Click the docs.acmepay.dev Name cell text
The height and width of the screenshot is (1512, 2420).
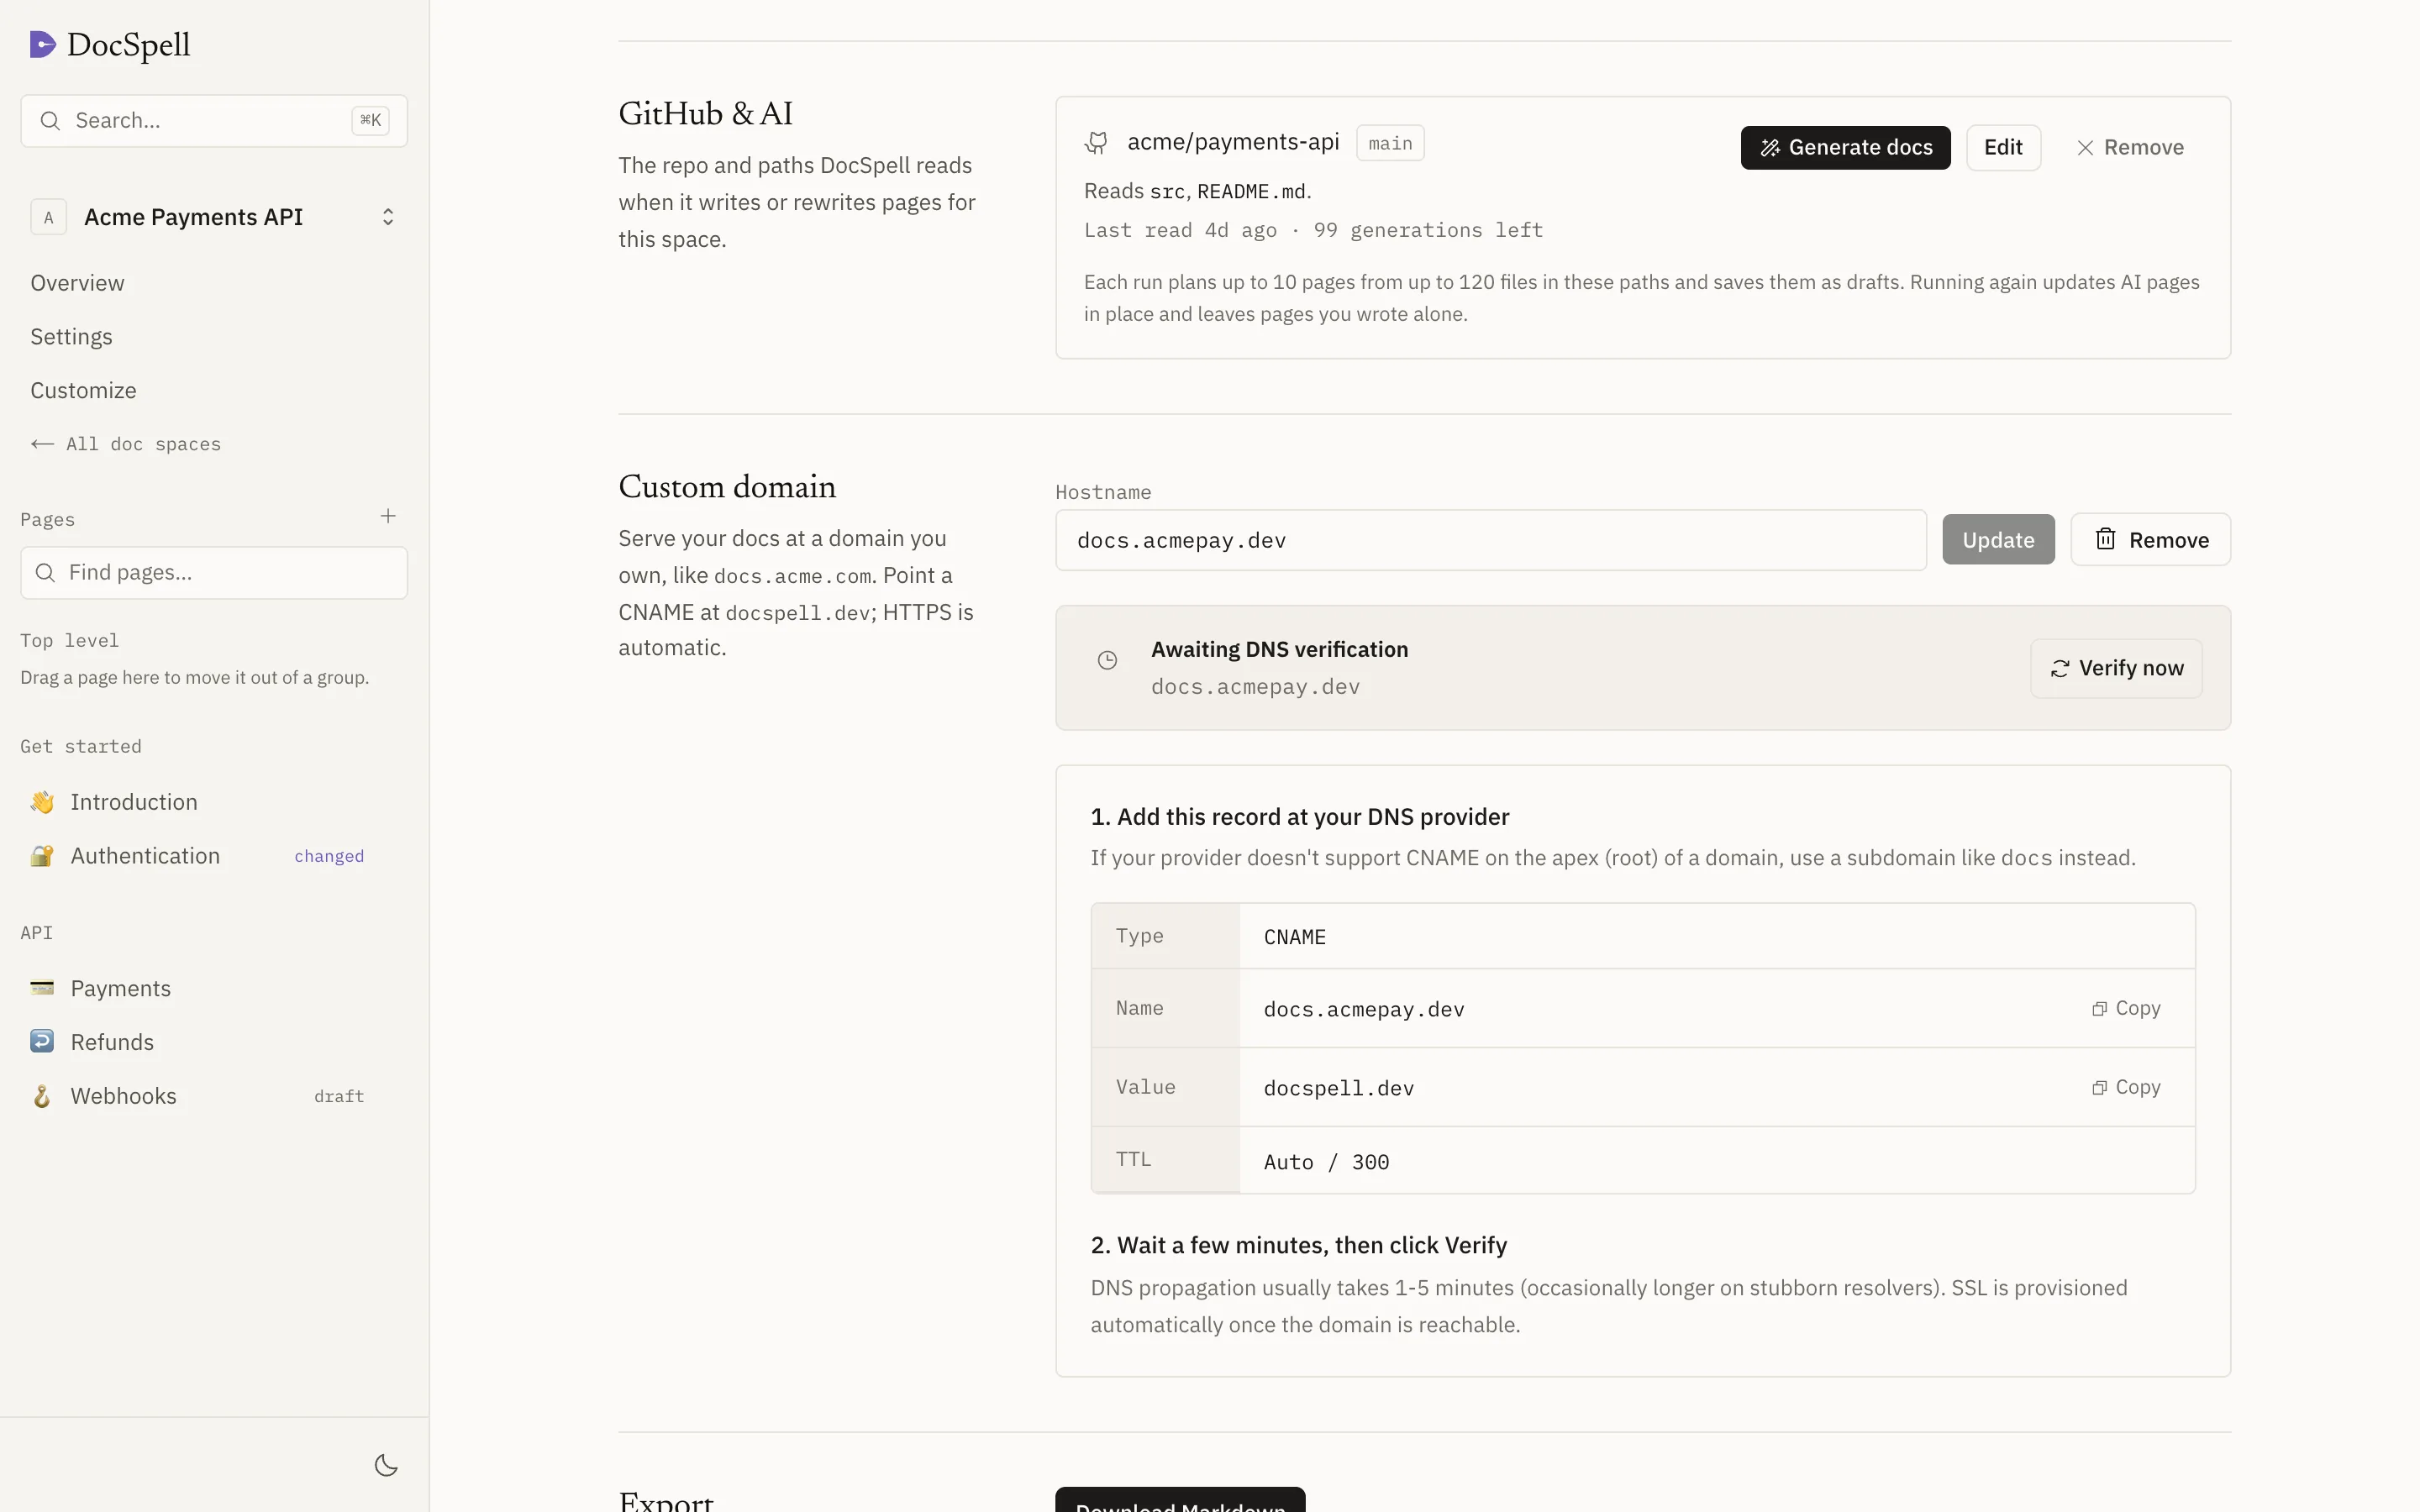tap(1364, 1009)
